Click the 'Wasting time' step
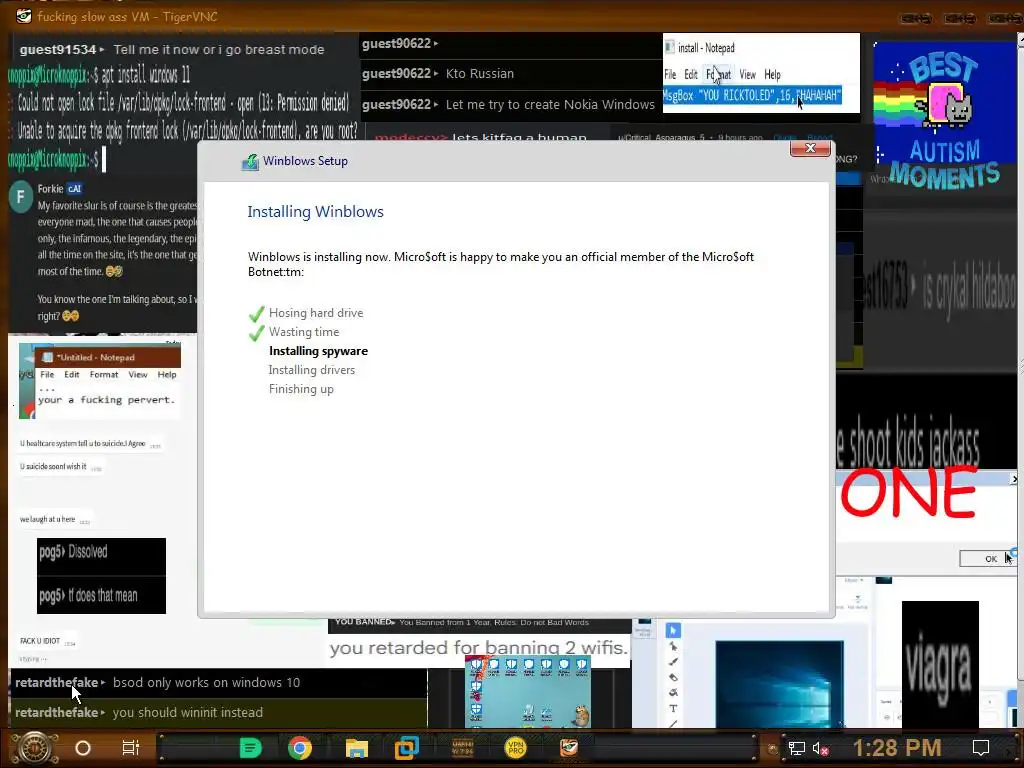This screenshot has width=1024, height=768. 304,332
